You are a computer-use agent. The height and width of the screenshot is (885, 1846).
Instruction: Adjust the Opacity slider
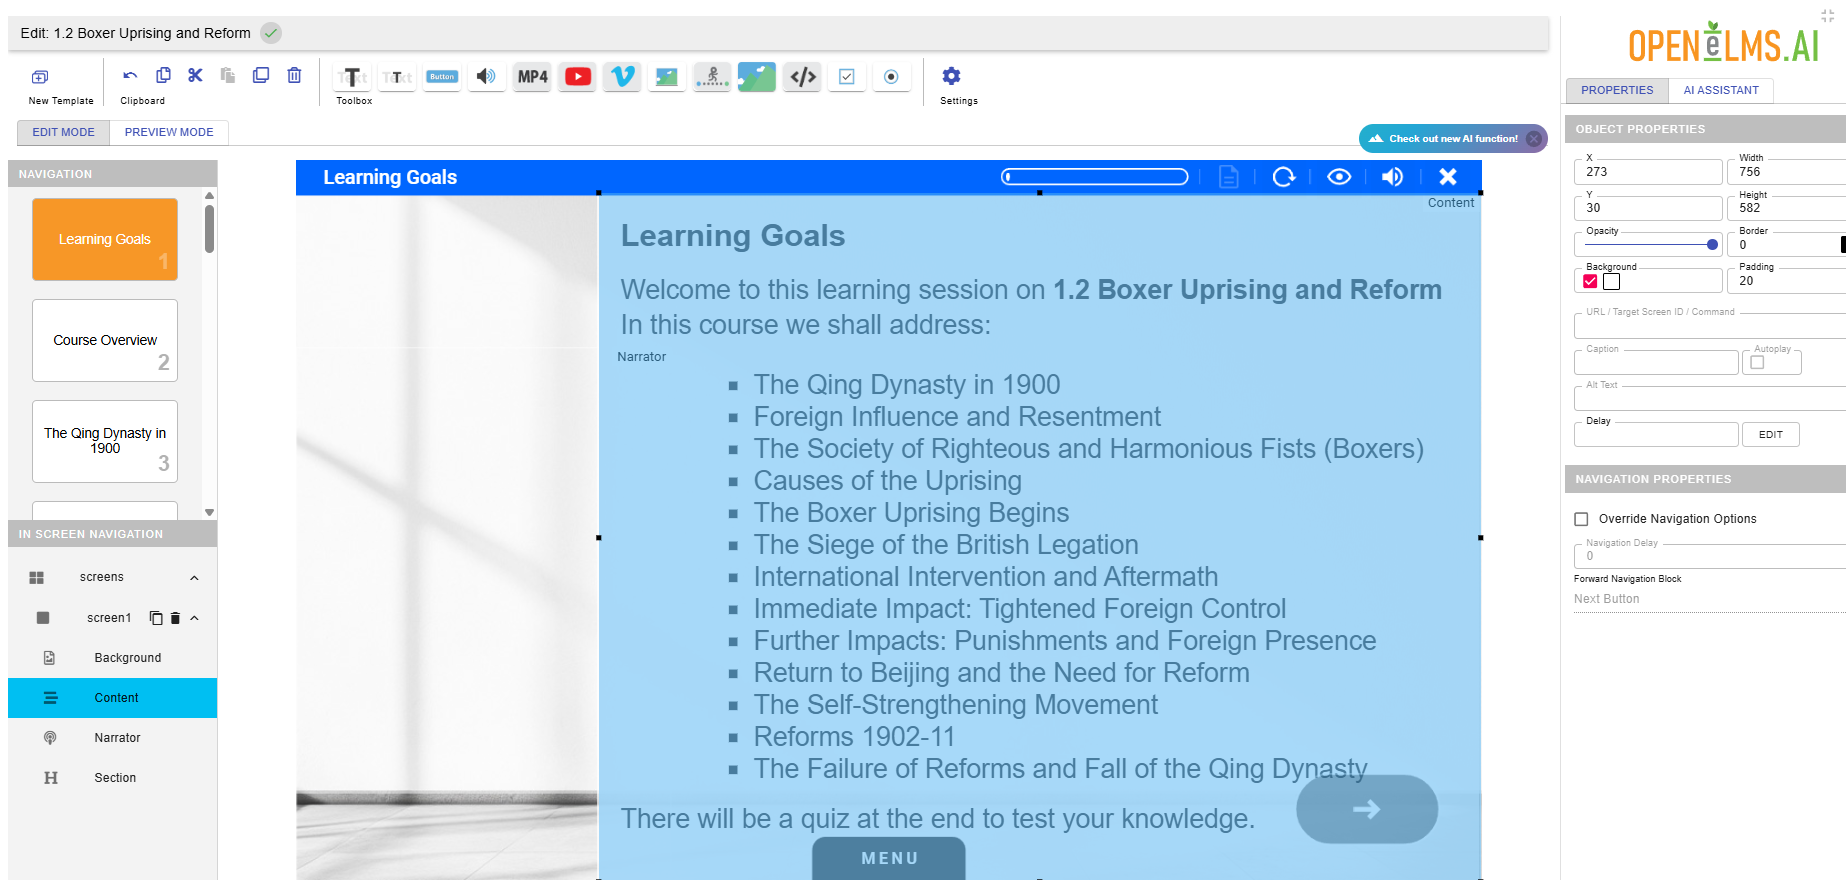(1650, 244)
